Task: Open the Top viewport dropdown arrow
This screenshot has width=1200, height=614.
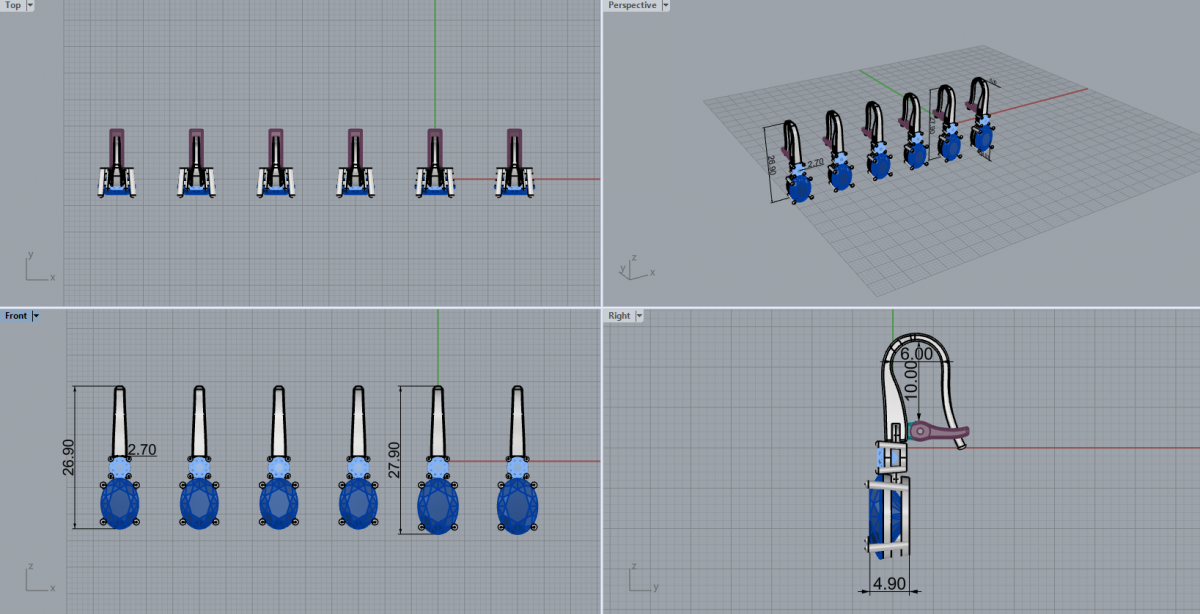Action: (30, 5)
